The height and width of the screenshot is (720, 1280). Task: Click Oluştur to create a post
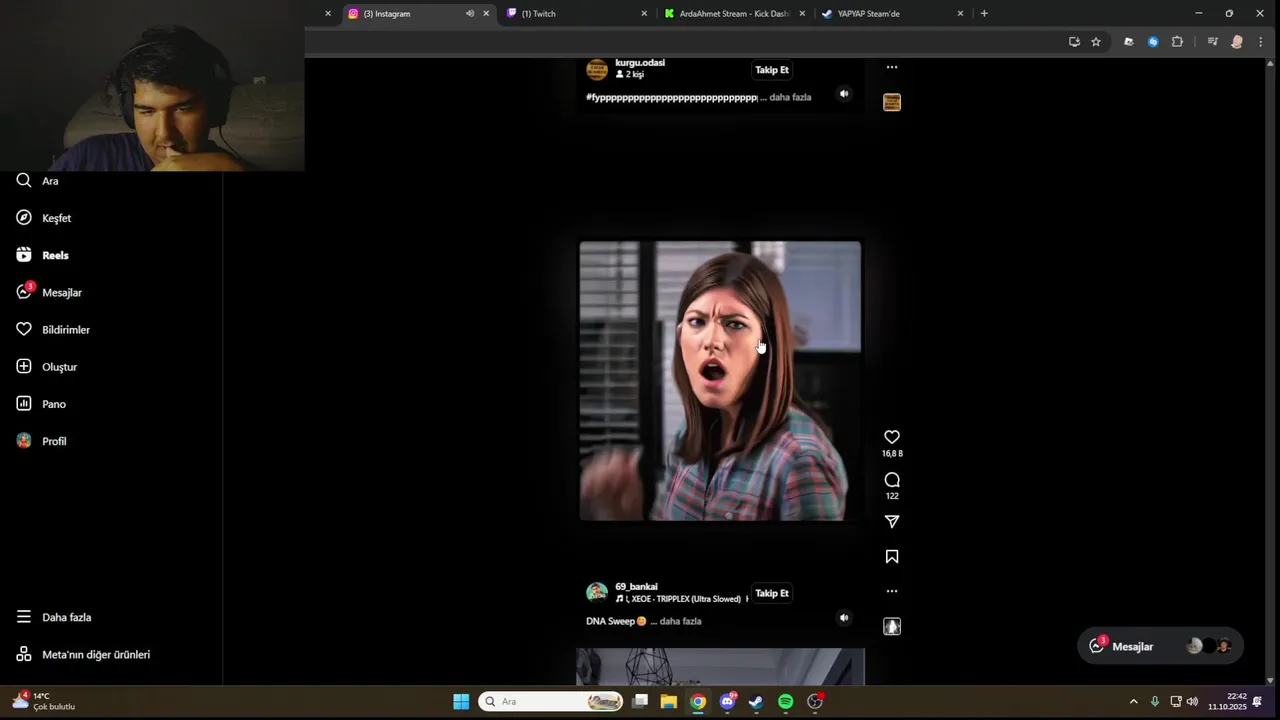(47, 367)
